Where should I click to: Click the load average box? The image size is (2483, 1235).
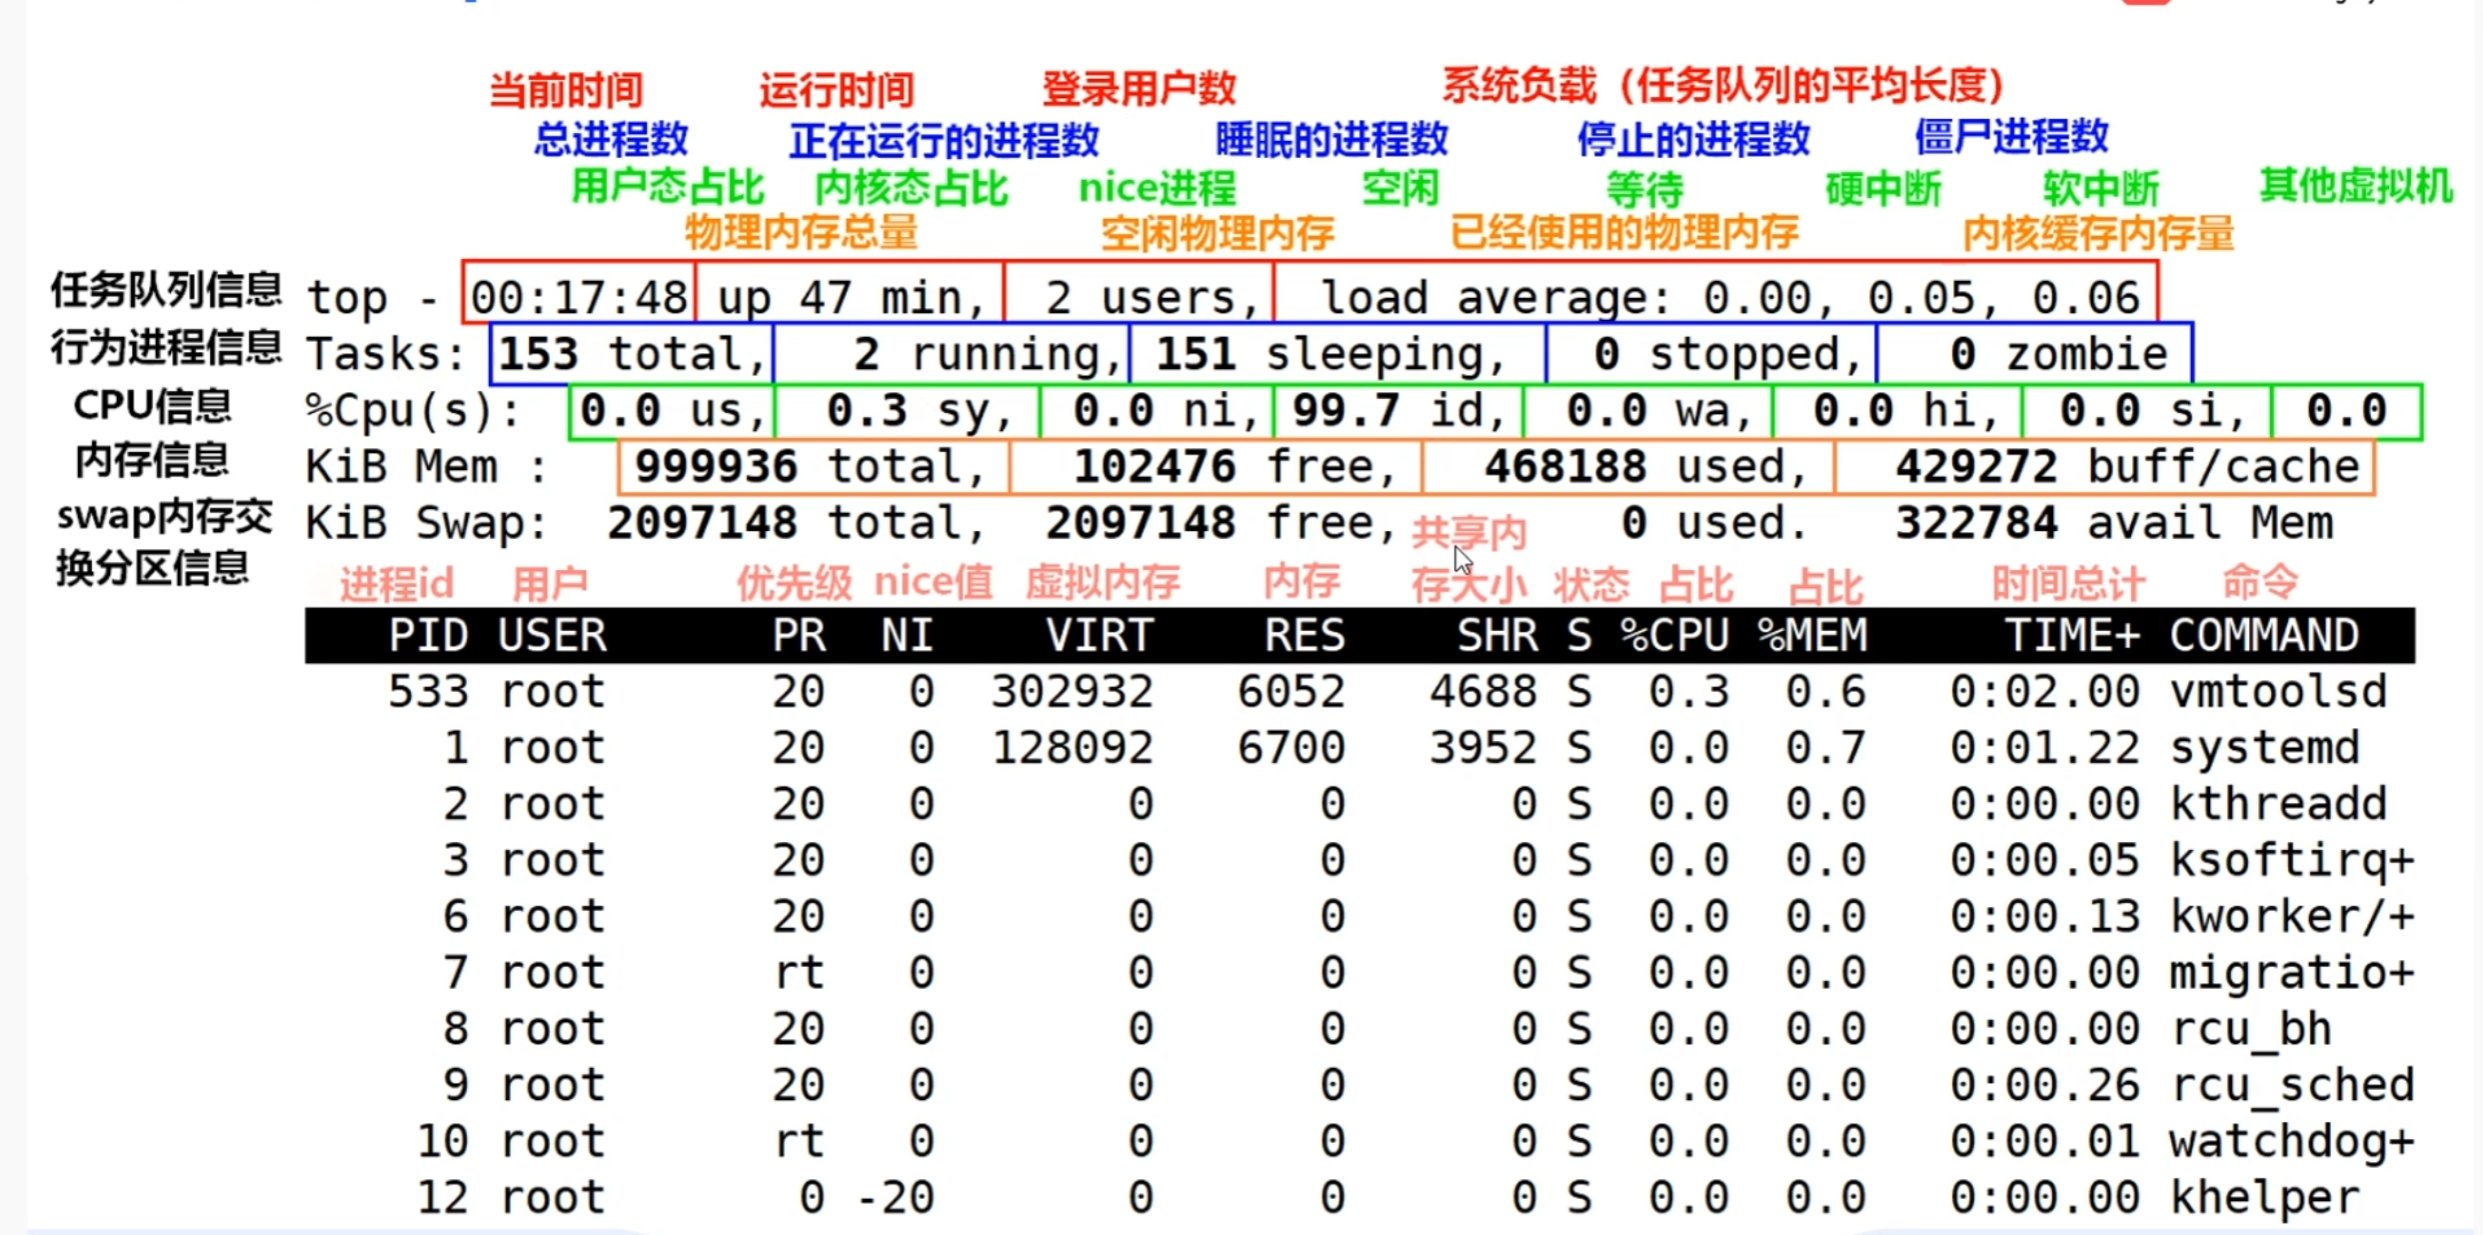(1714, 297)
